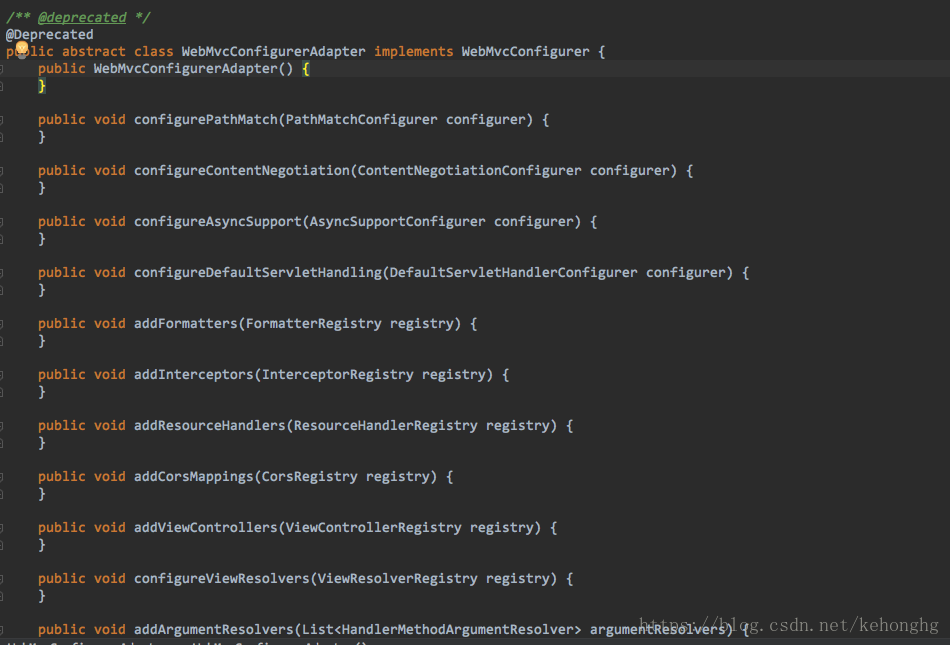Click the ResourceHandlerRegistry parameter type
The height and width of the screenshot is (645, 950).
click(x=385, y=425)
